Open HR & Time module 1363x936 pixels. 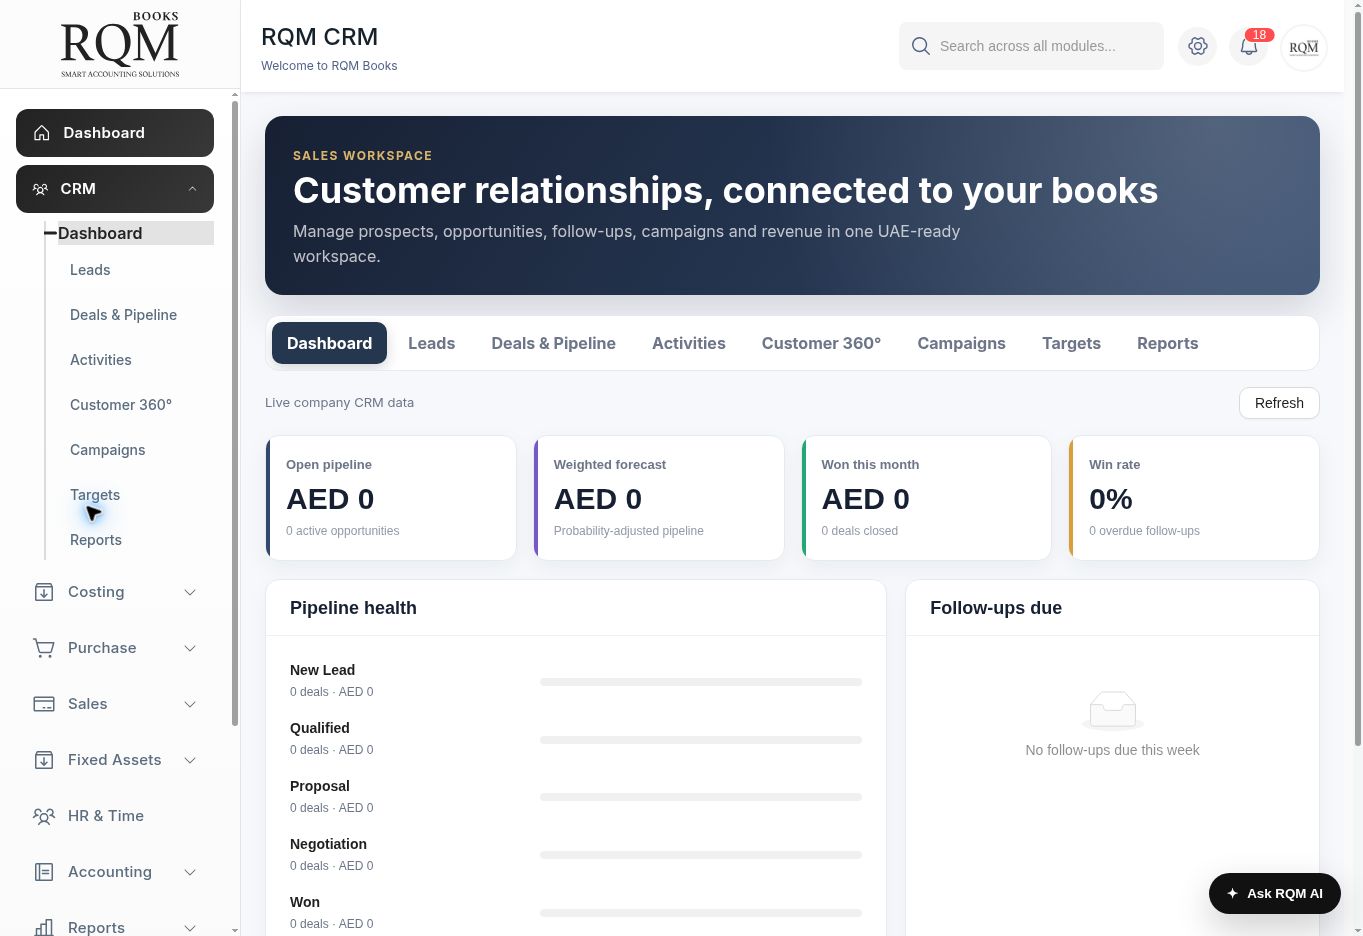[115, 816]
